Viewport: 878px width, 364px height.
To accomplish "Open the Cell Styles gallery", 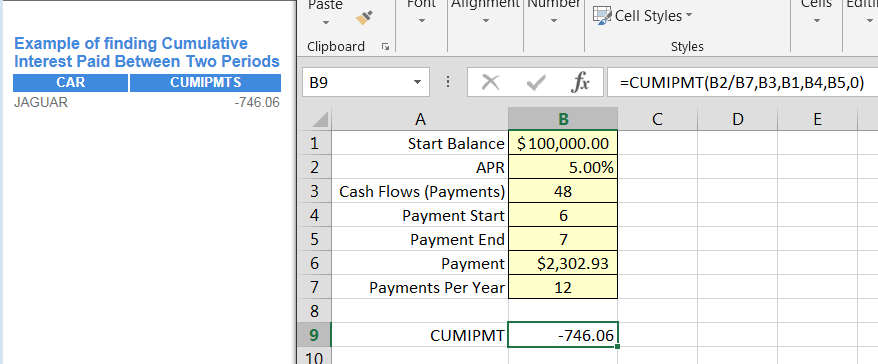I will coord(643,16).
